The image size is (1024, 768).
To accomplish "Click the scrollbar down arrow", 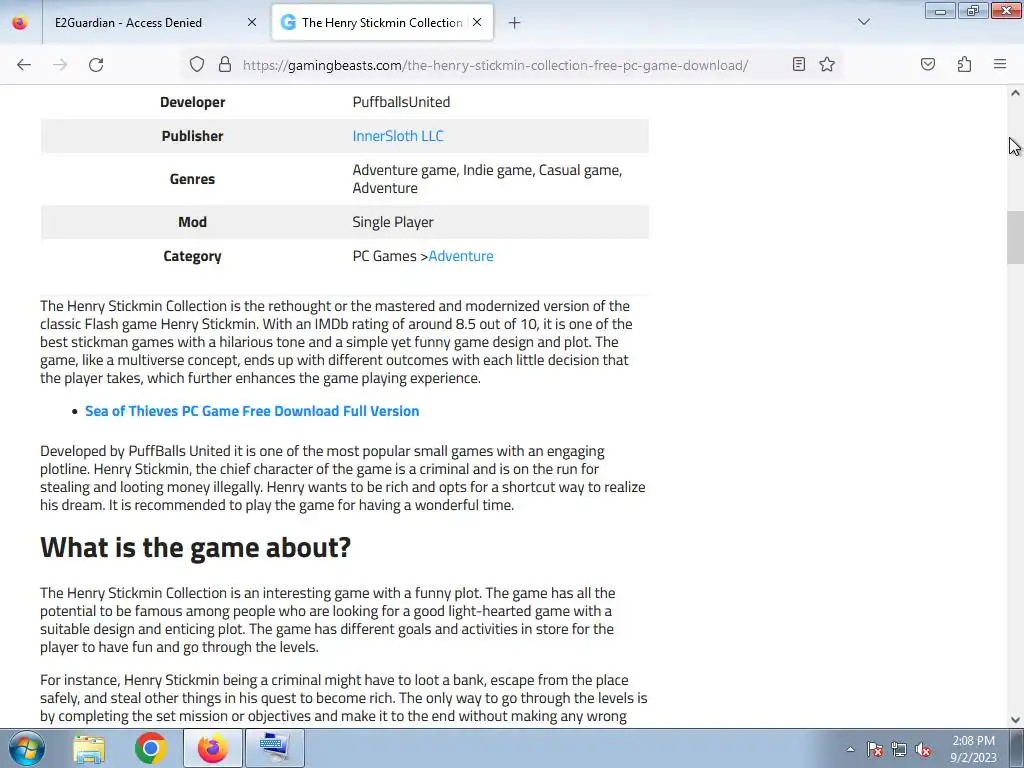I will click(1015, 720).
